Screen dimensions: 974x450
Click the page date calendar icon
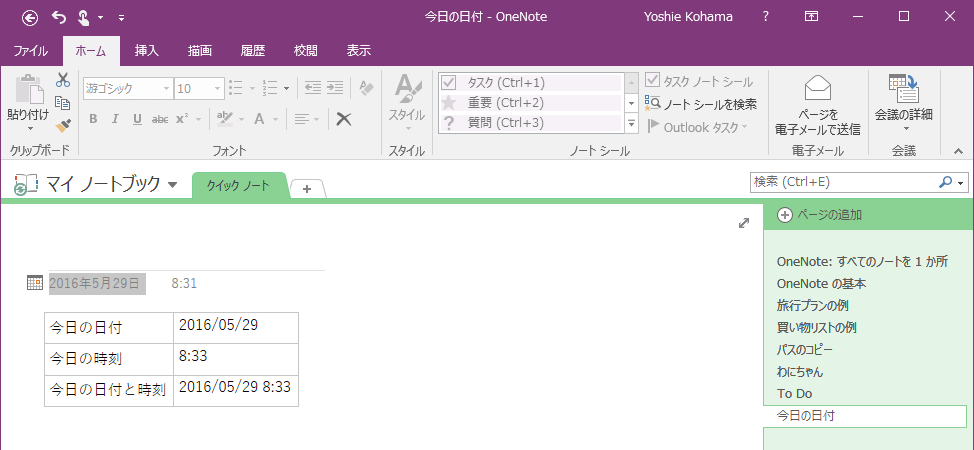pyautogui.click(x=35, y=283)
